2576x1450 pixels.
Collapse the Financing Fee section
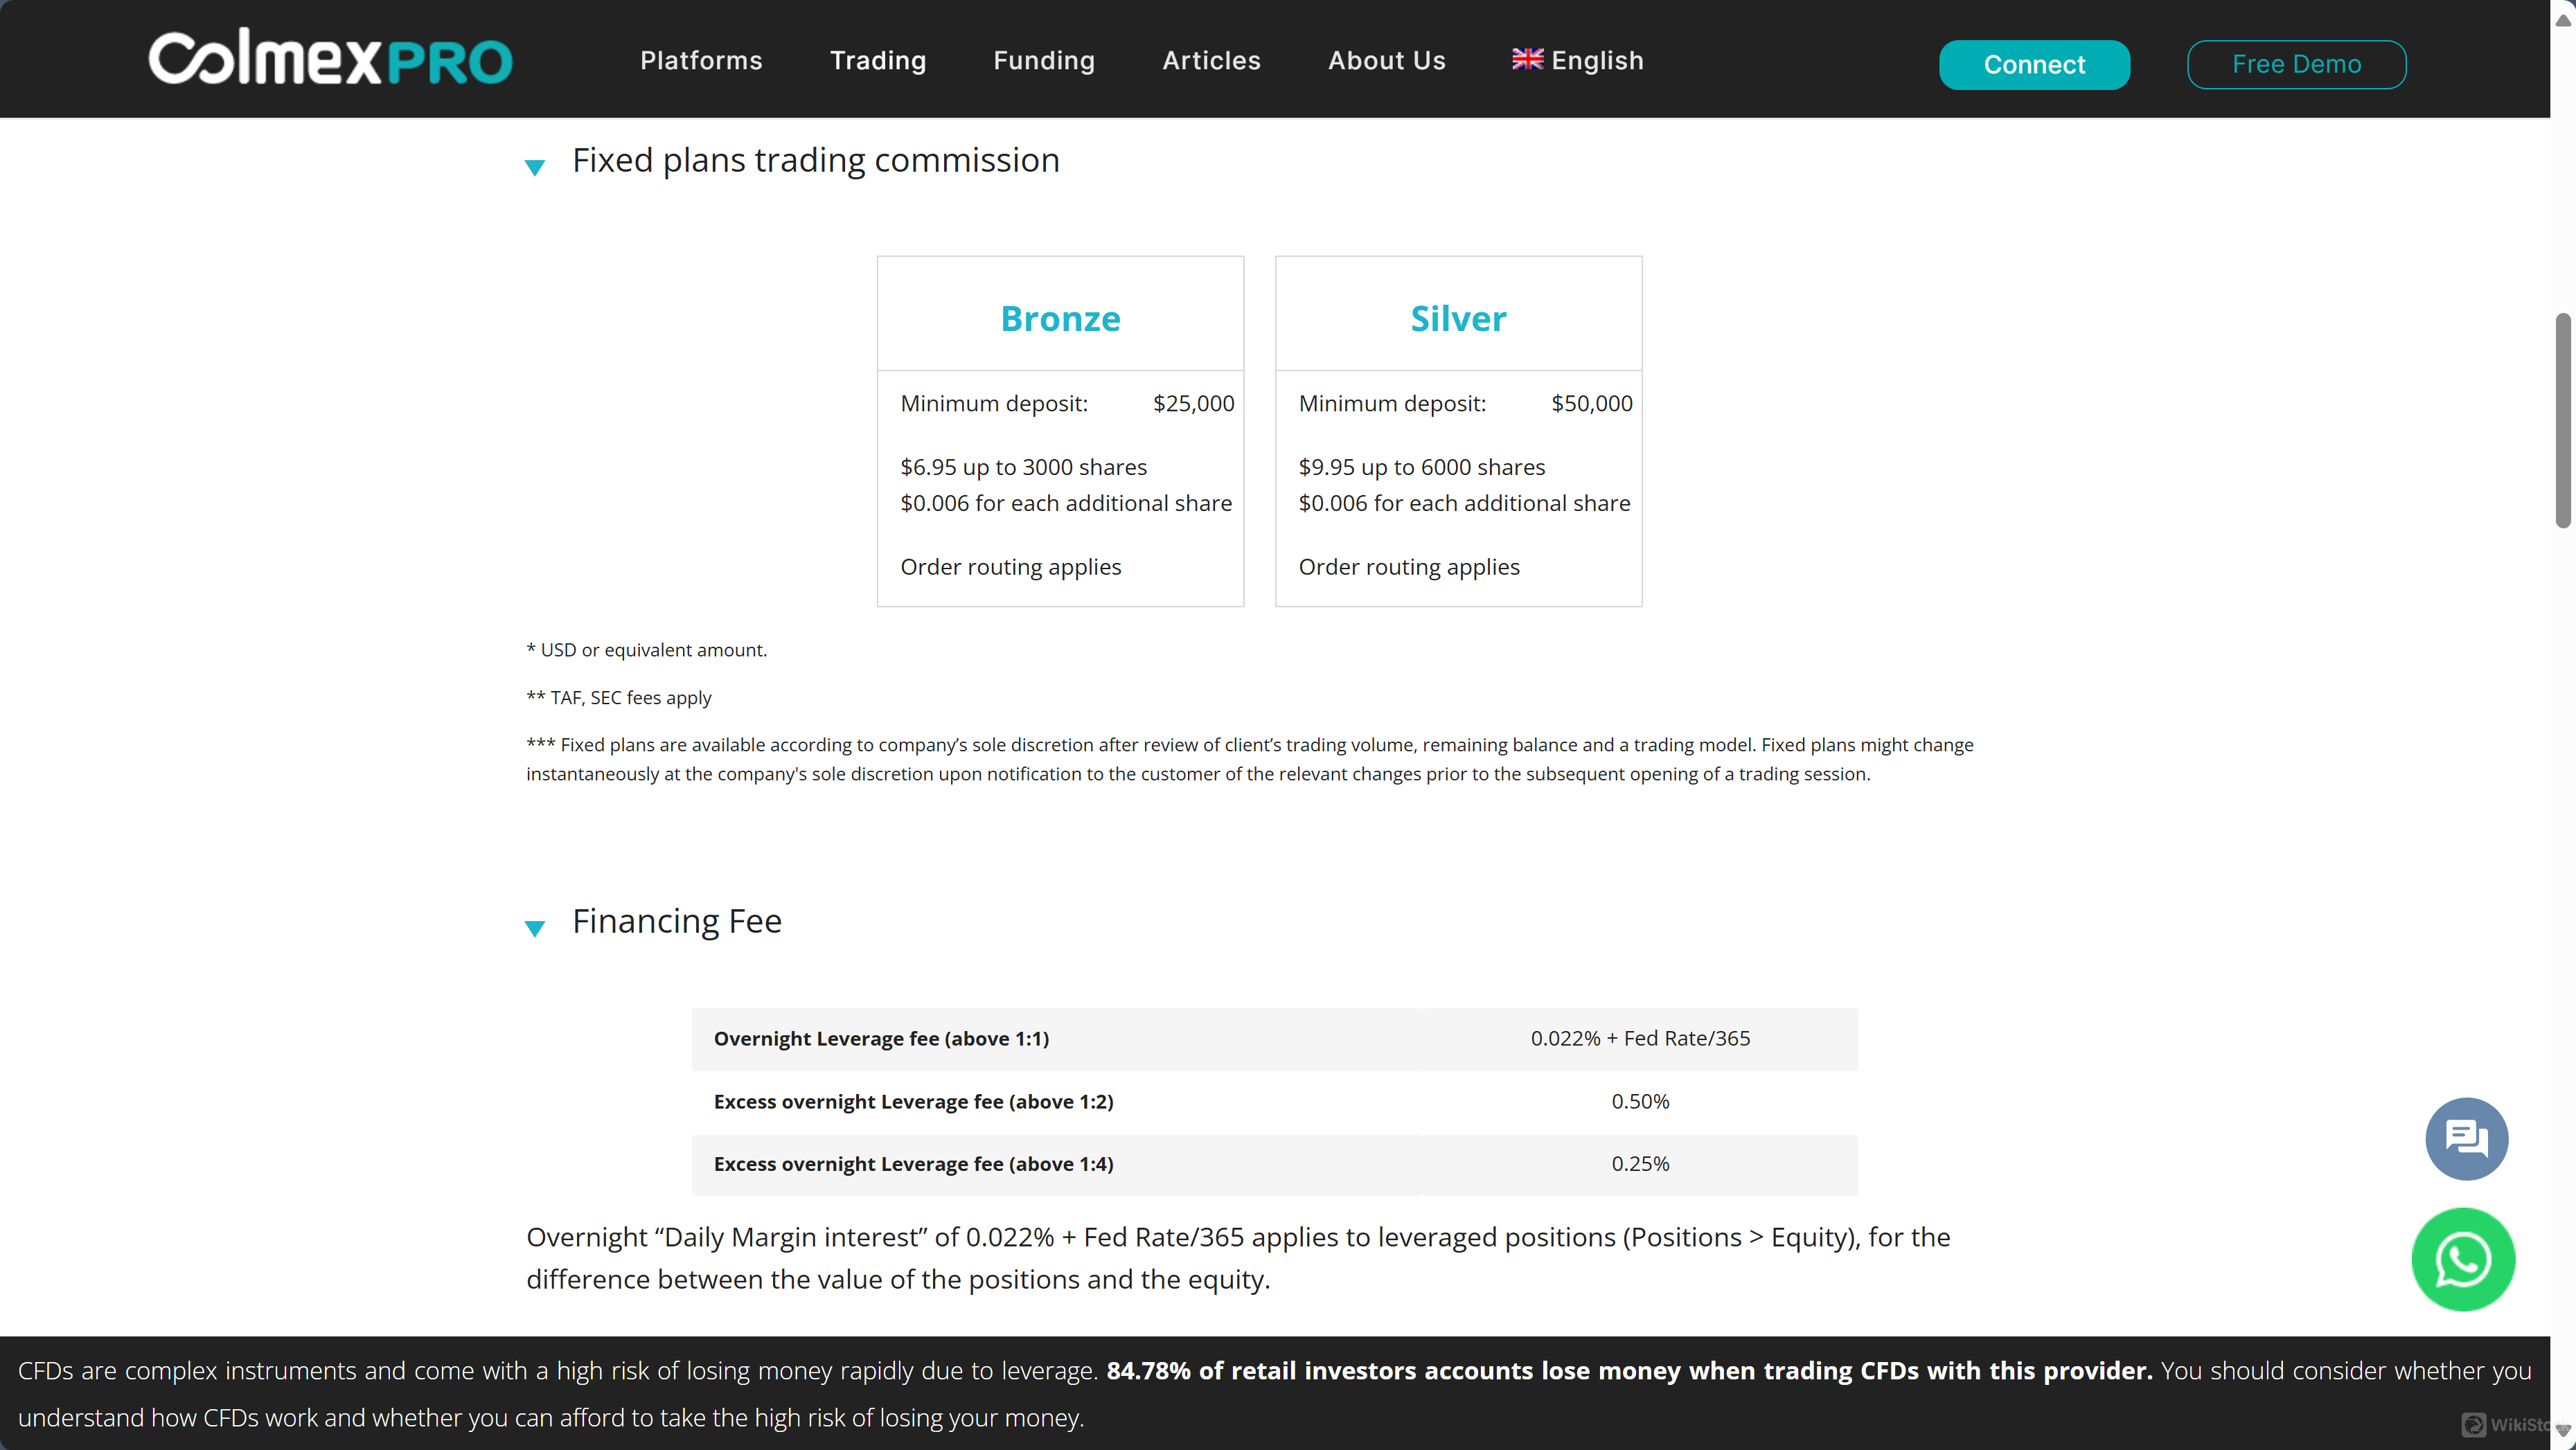coord(535,928)
